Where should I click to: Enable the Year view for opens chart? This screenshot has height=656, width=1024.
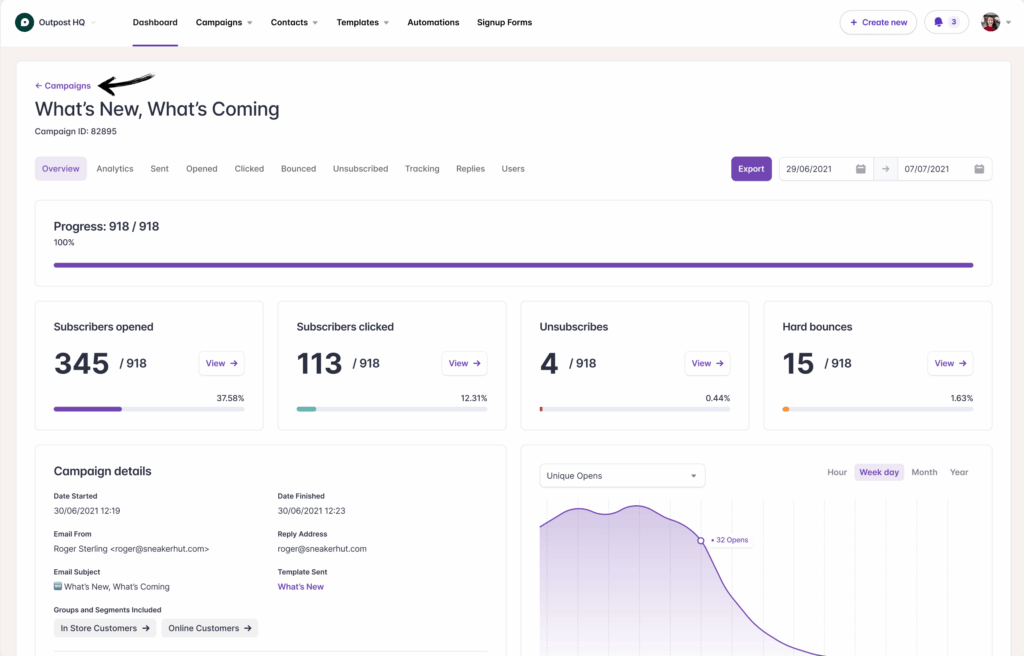click(958, 471)
